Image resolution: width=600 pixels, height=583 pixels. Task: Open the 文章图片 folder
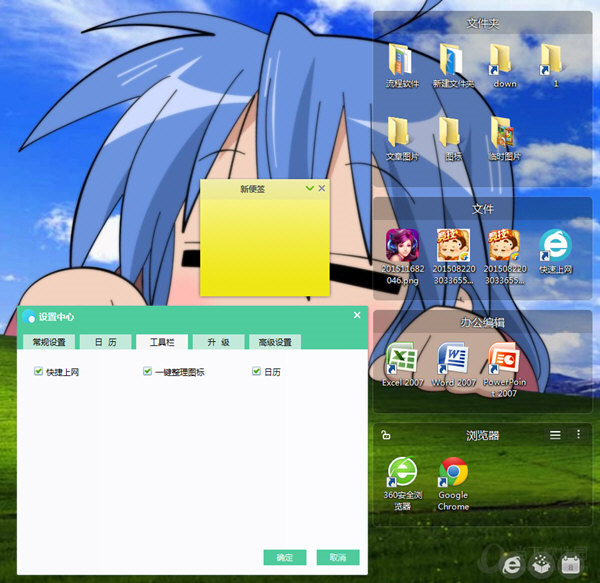point(402,138)
